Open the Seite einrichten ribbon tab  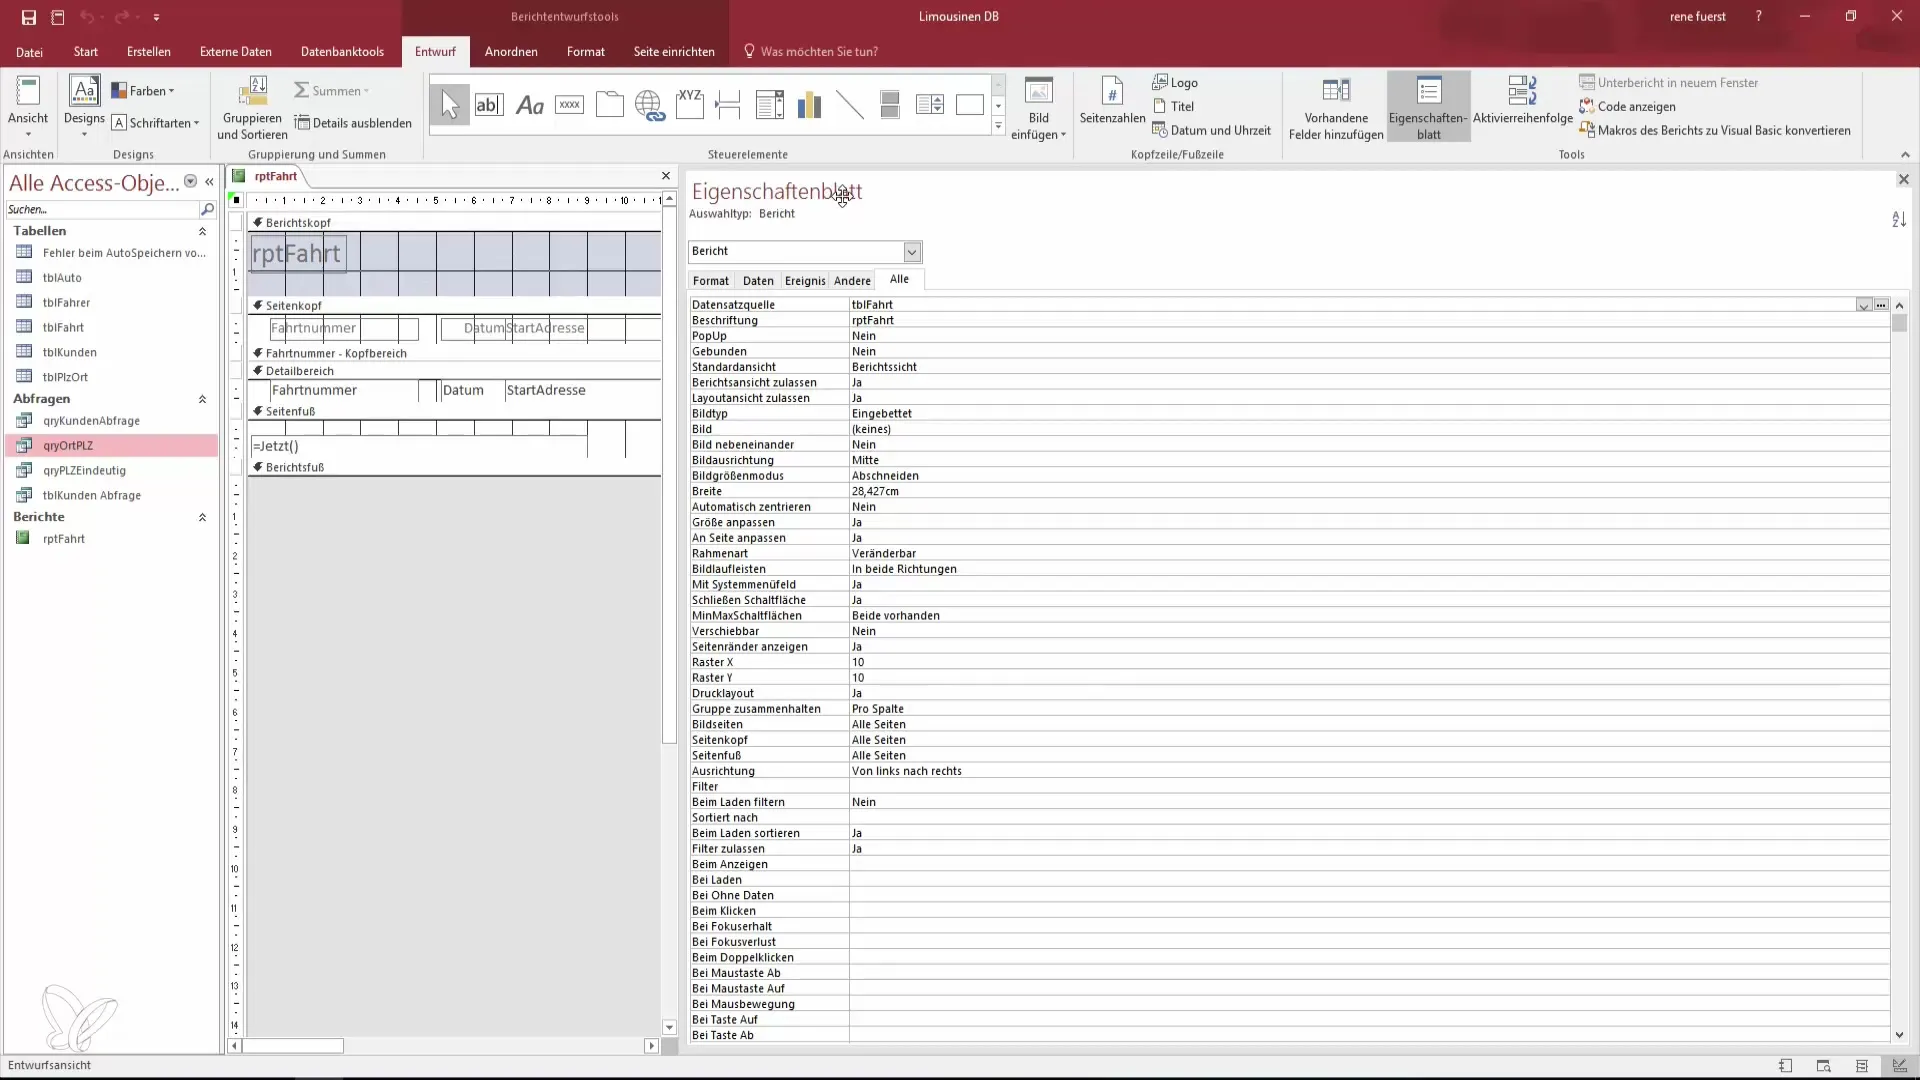(x=674, y=52)
